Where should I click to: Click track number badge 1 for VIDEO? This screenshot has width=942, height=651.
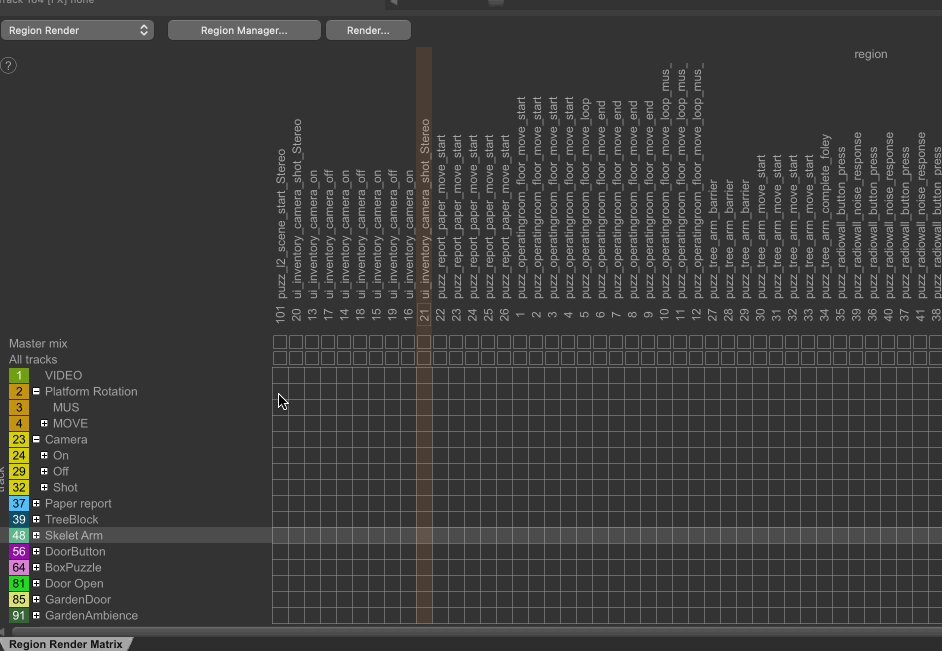19,375
